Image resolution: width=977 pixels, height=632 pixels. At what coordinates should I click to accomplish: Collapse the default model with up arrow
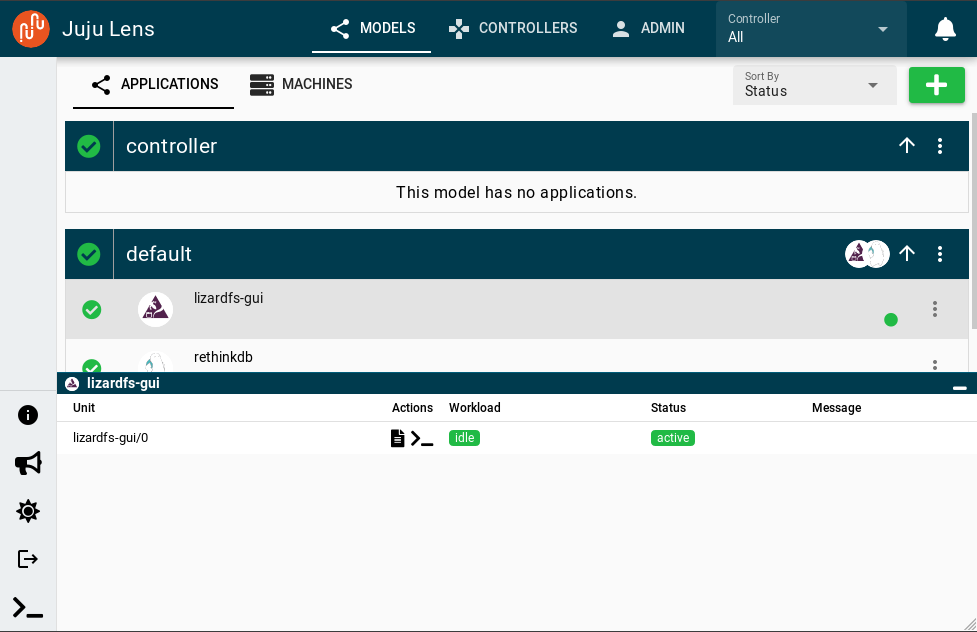(907, 254)
